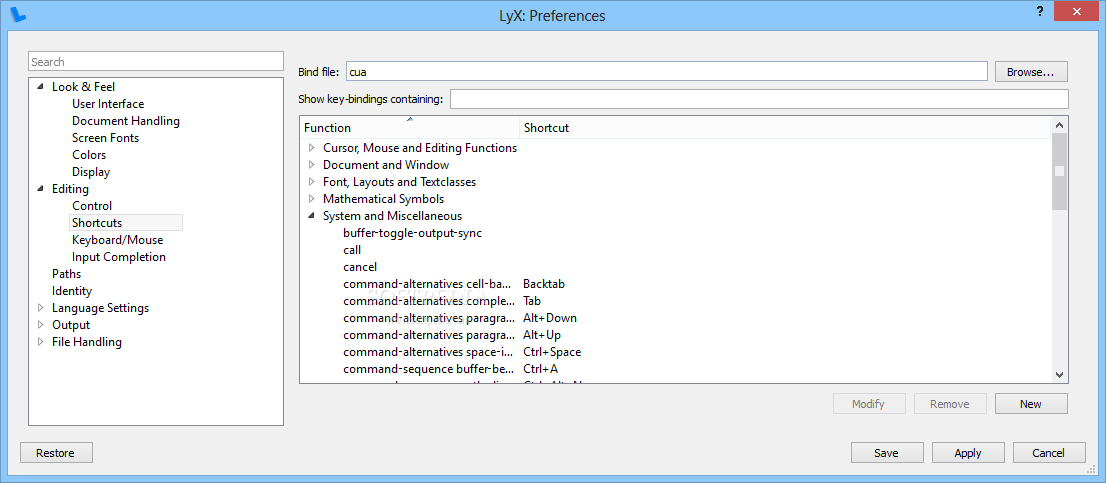
Task: Expand the Output tree node
Action: click(40, 324)
